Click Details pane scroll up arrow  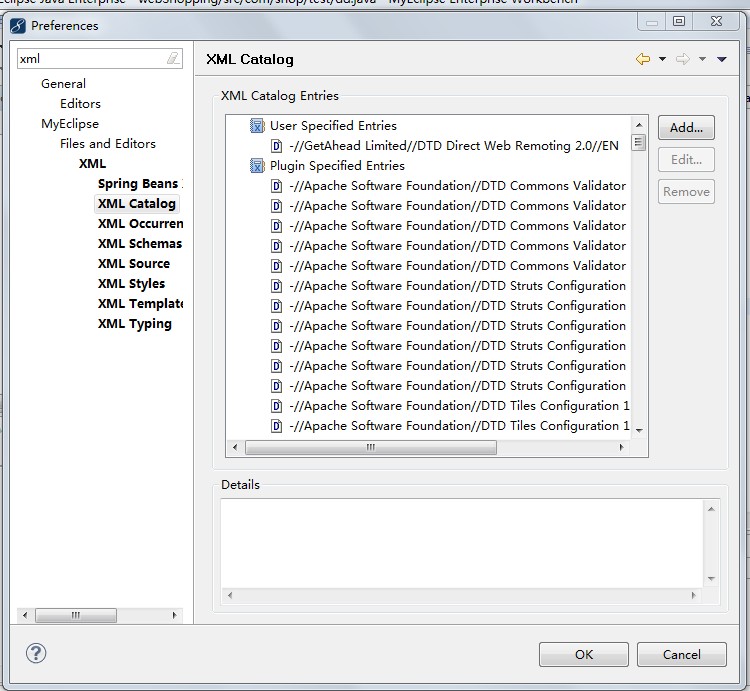point(711,509)
